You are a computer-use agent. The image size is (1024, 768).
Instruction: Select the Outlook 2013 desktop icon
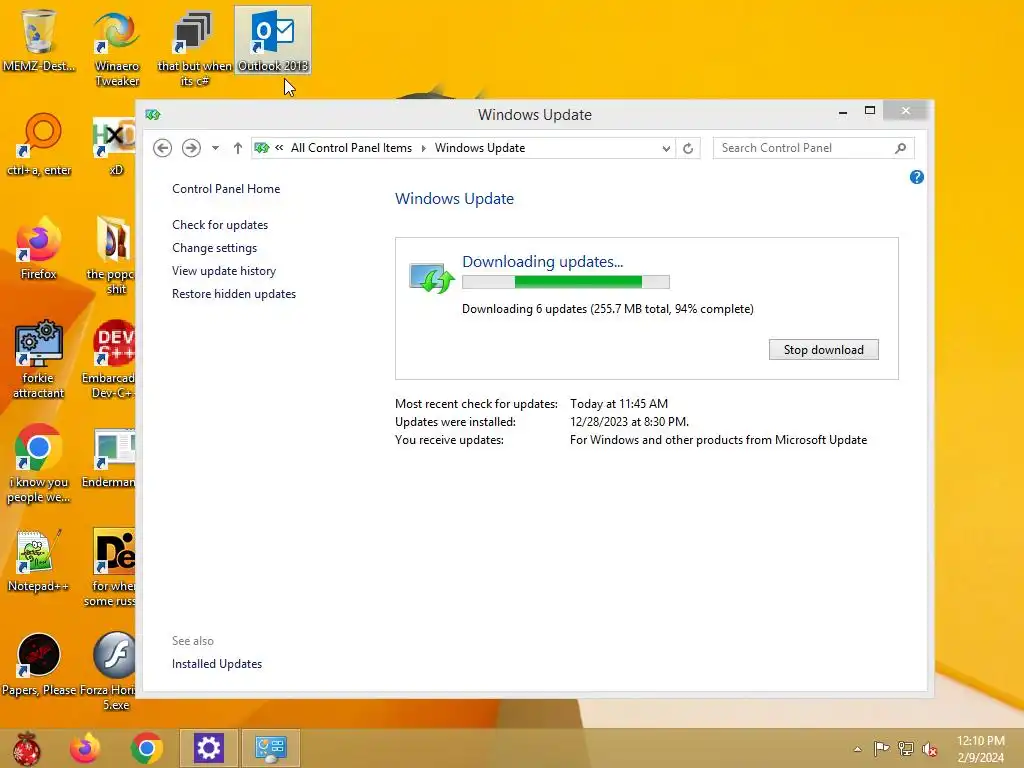pyautogui.click(x=272, y=40)
